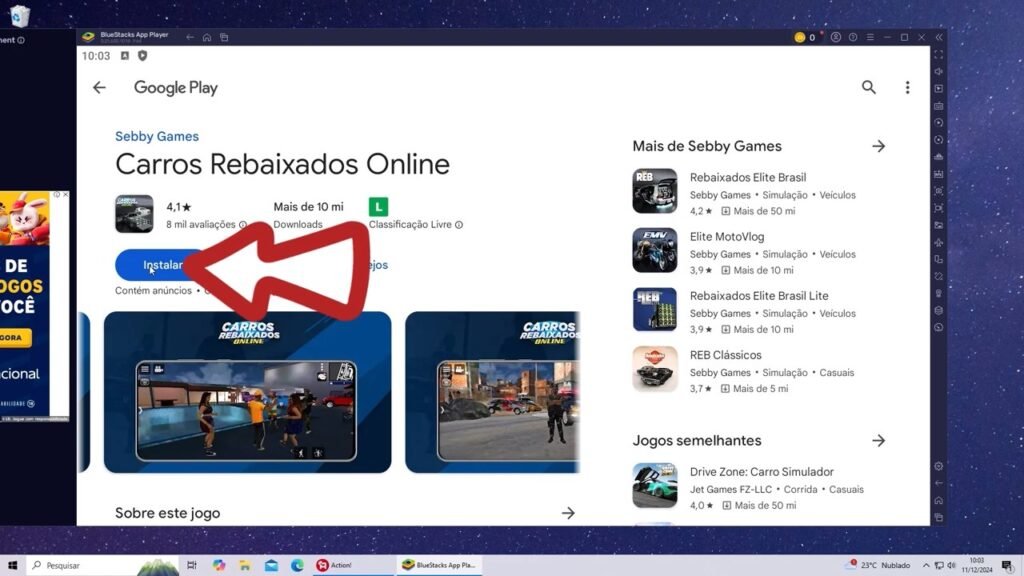1024x576 pixels.
Task: Open Google Play search
Action: pyautogui.click(x=869, y=88)
